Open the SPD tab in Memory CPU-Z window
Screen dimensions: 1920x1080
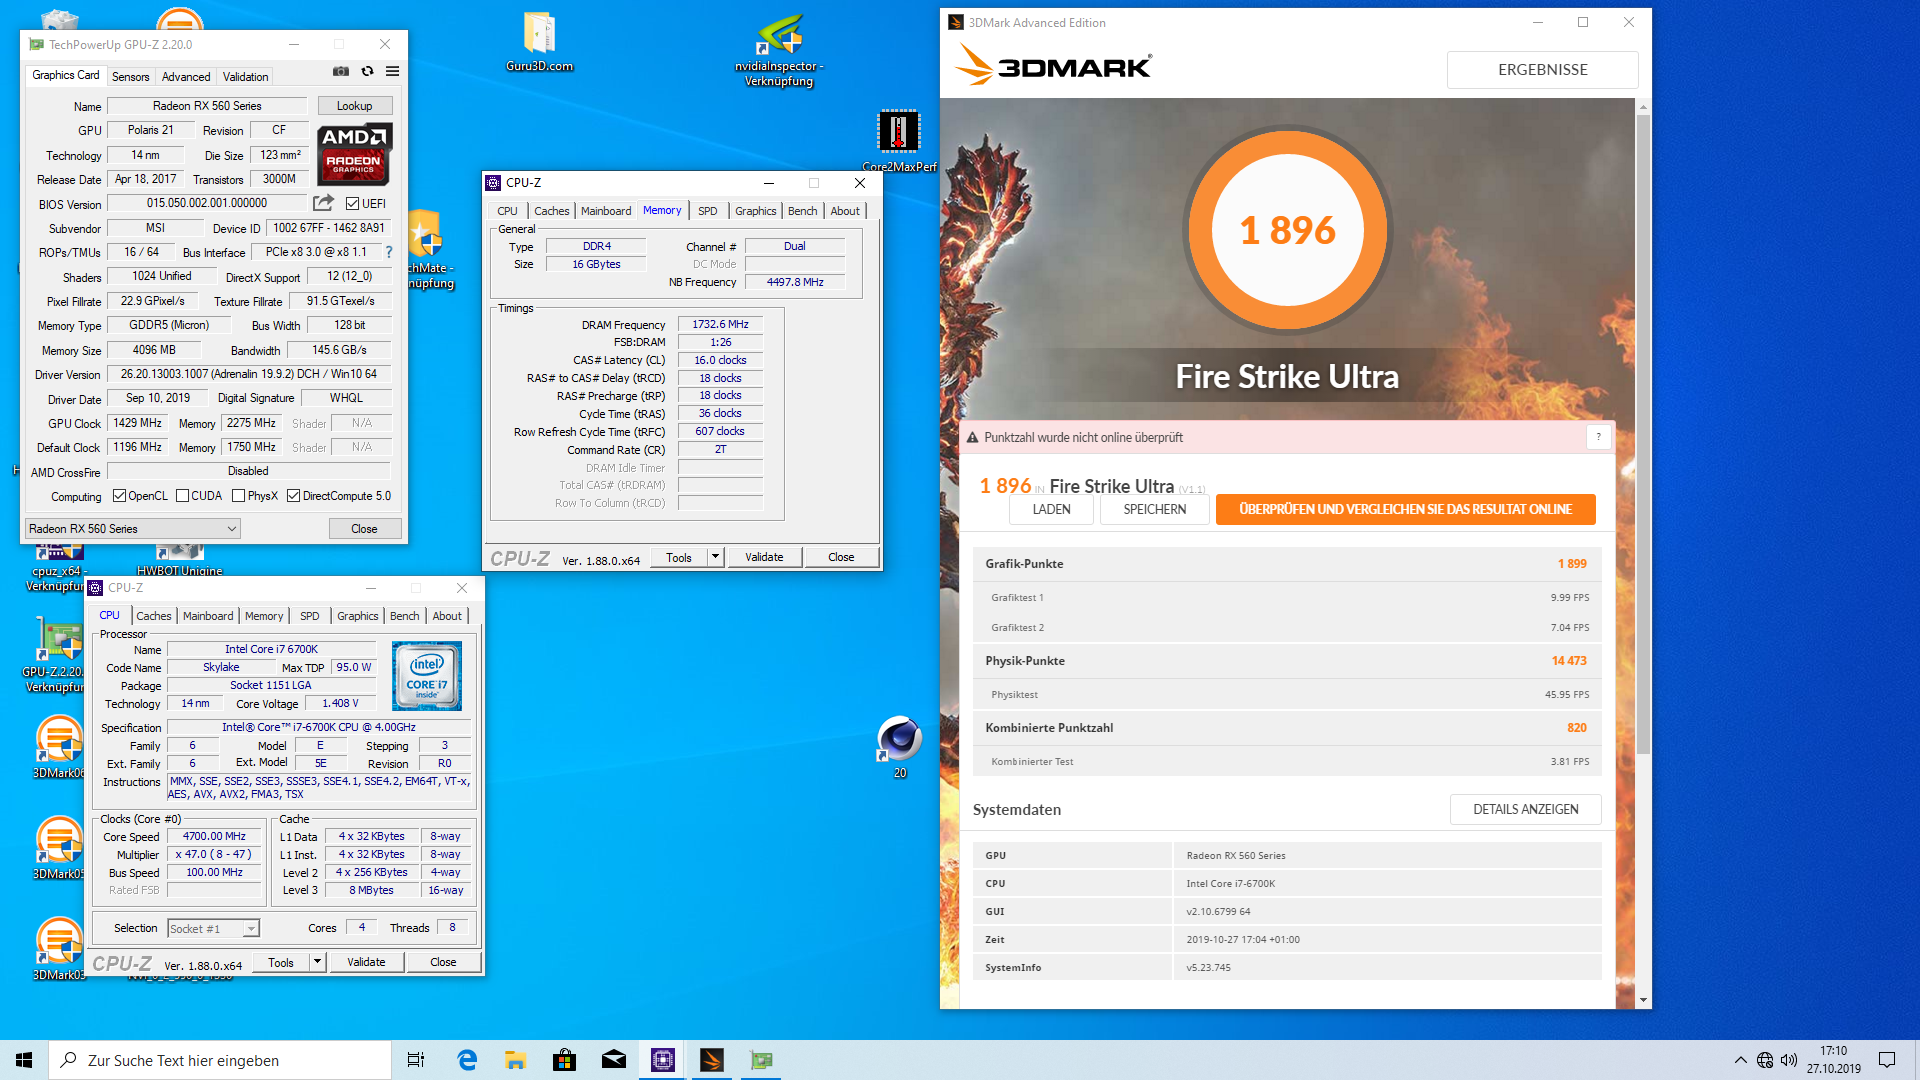(707, 211)
